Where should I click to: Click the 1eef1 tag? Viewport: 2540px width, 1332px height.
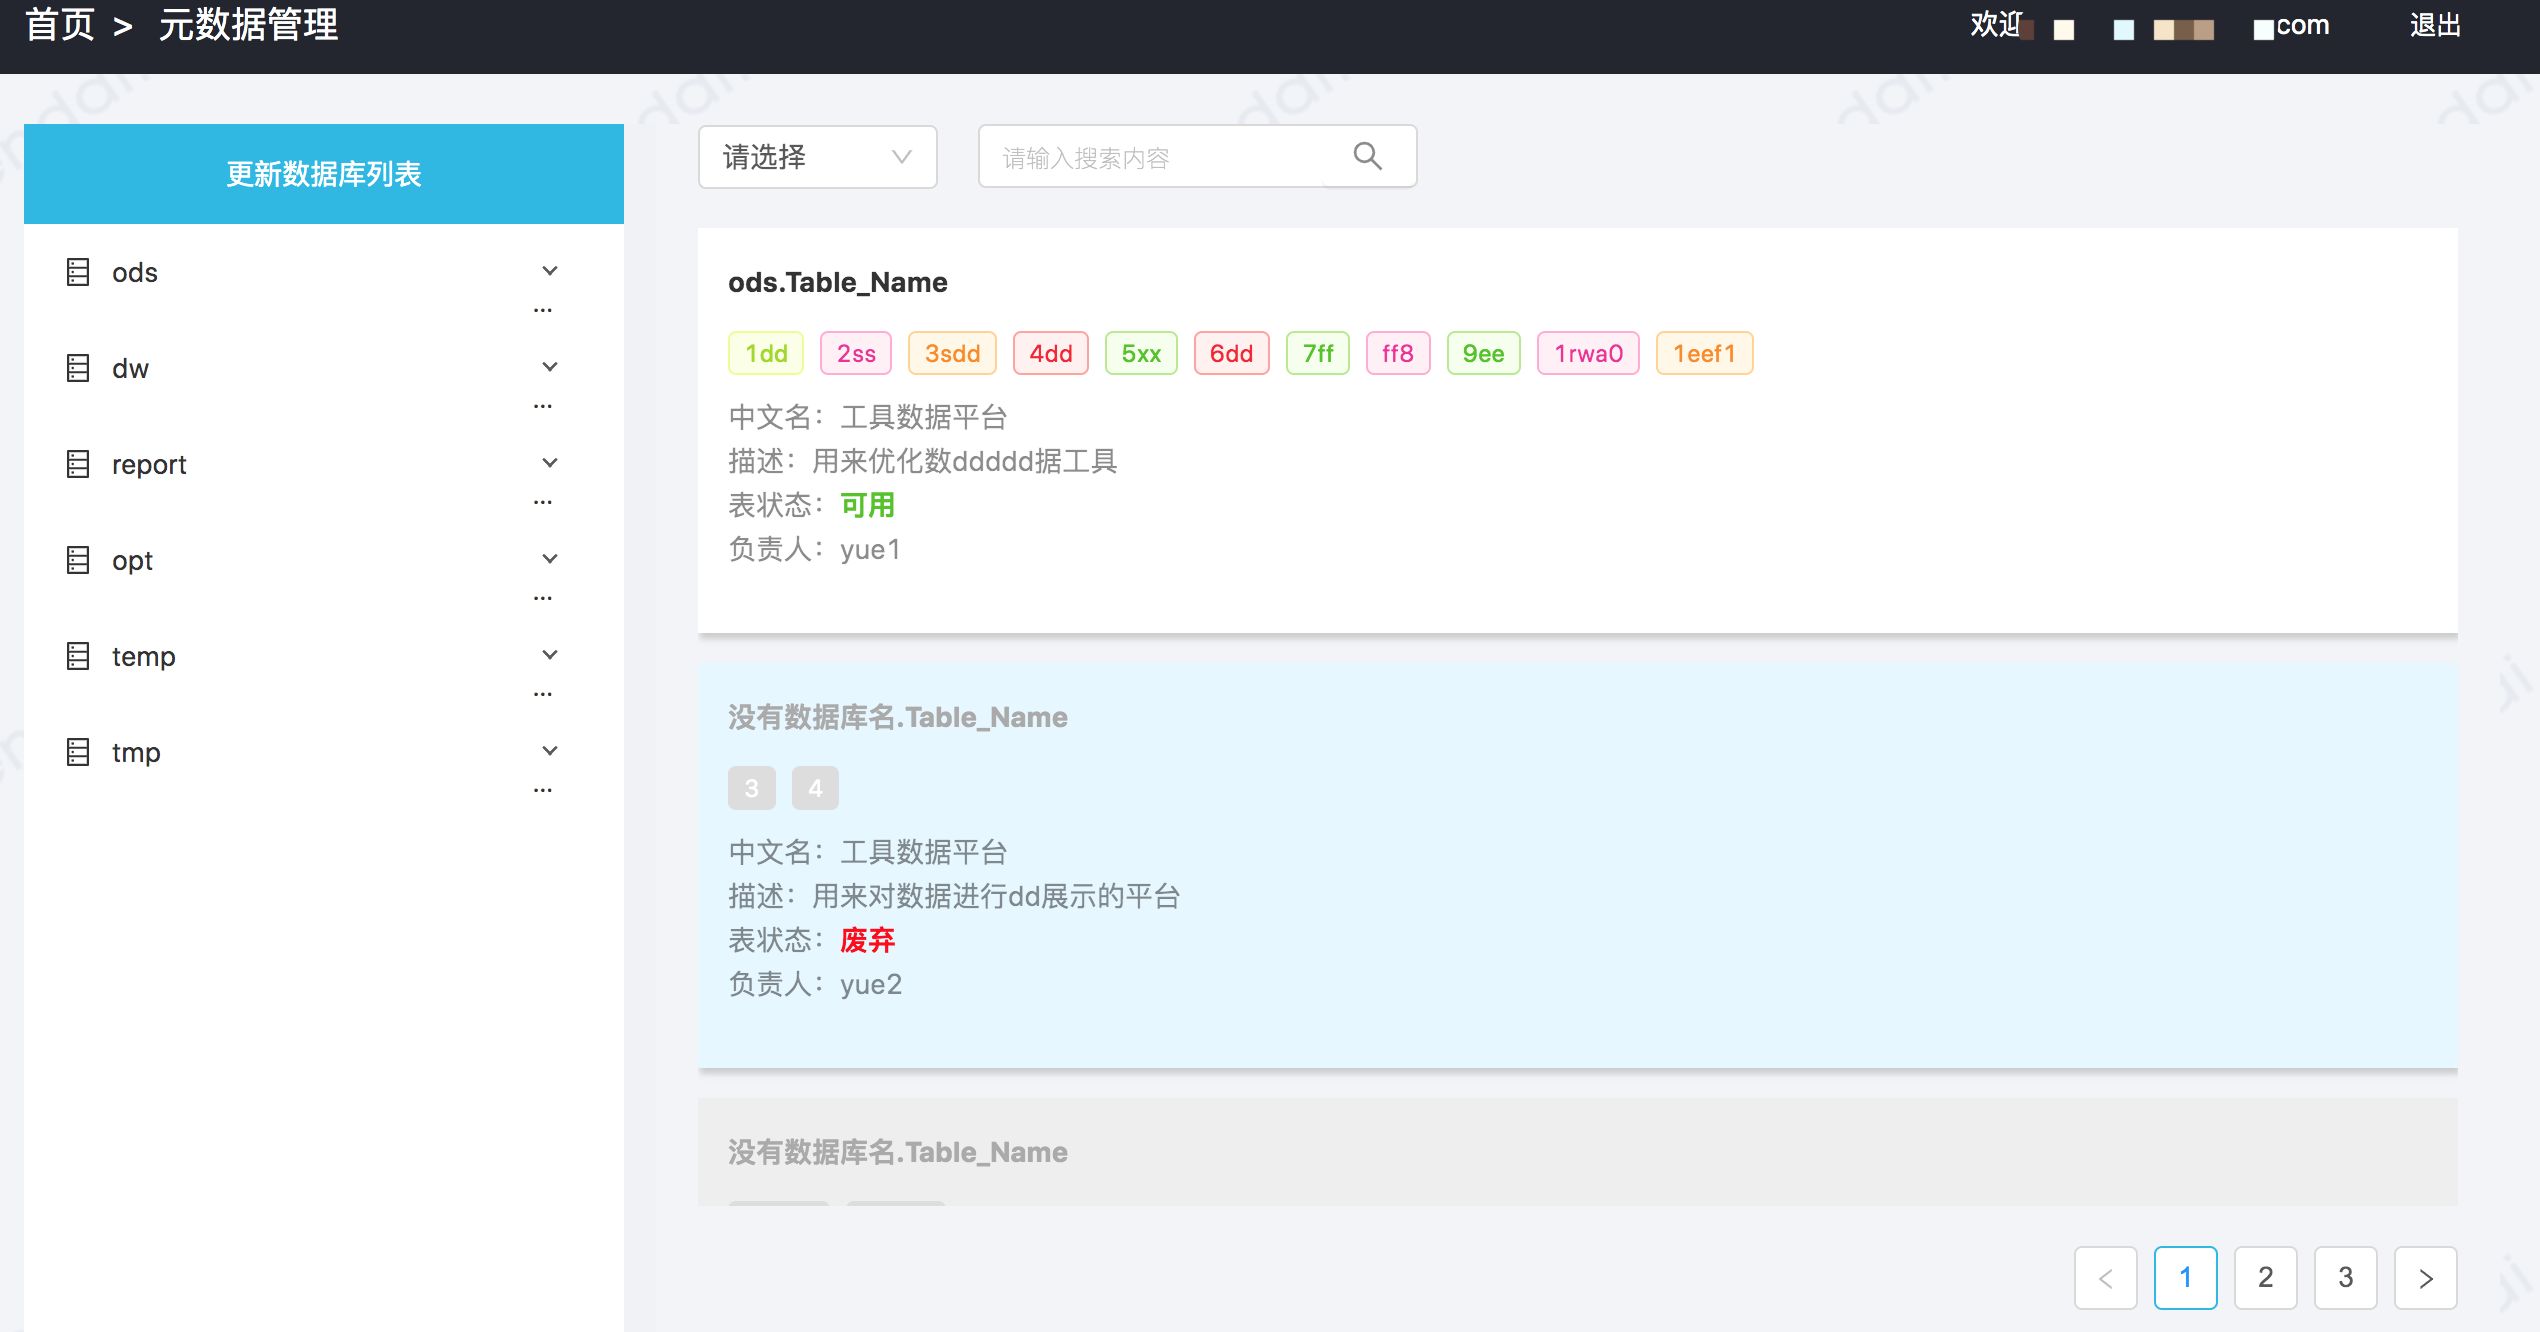coord(1704,353)
